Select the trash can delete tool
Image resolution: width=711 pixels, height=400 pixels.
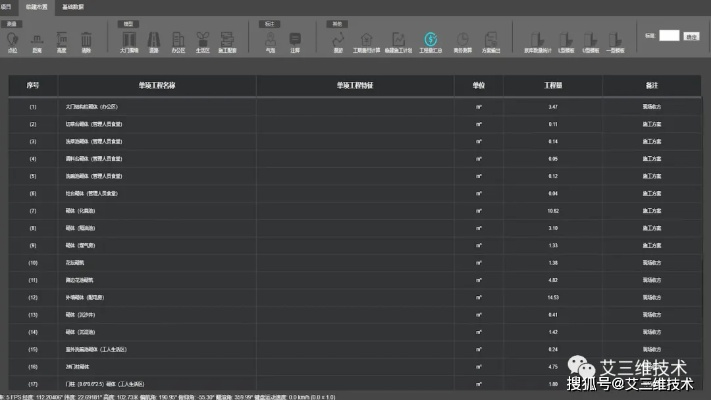86,39
